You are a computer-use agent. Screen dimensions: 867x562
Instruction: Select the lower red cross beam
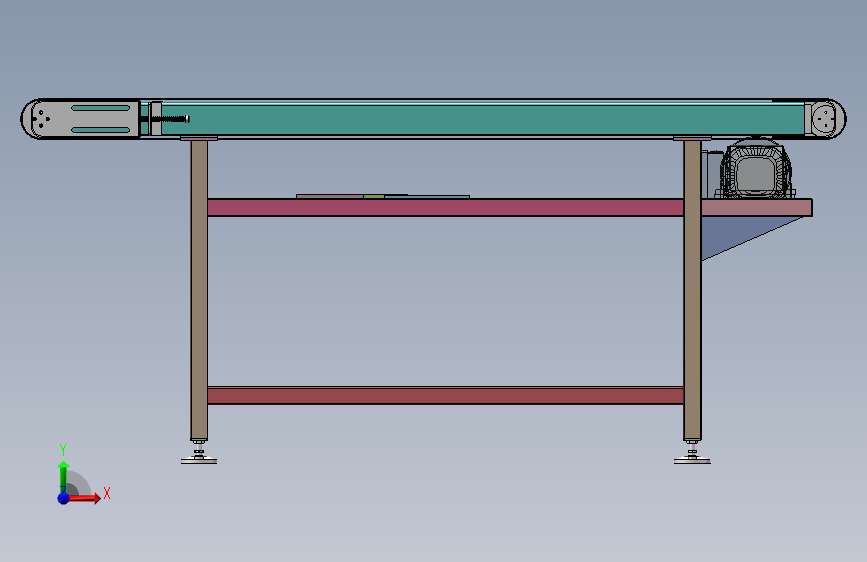pyautogui.click(x=446, y=396)
